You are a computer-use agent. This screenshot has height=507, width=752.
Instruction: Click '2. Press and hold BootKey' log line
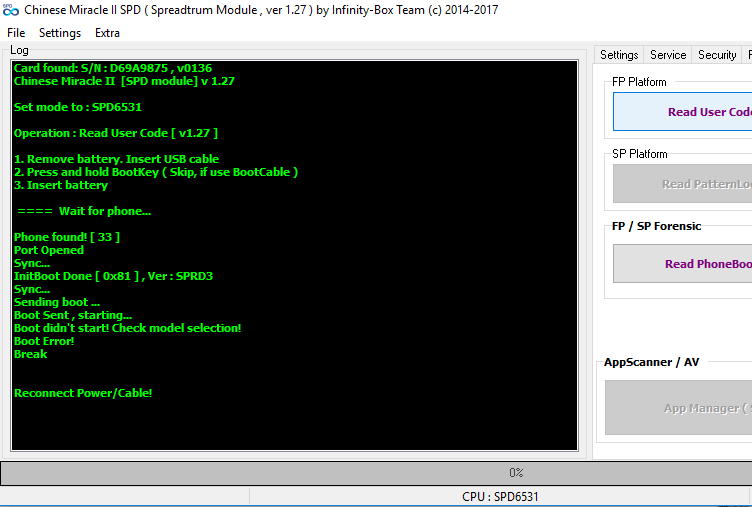point(156,172)
